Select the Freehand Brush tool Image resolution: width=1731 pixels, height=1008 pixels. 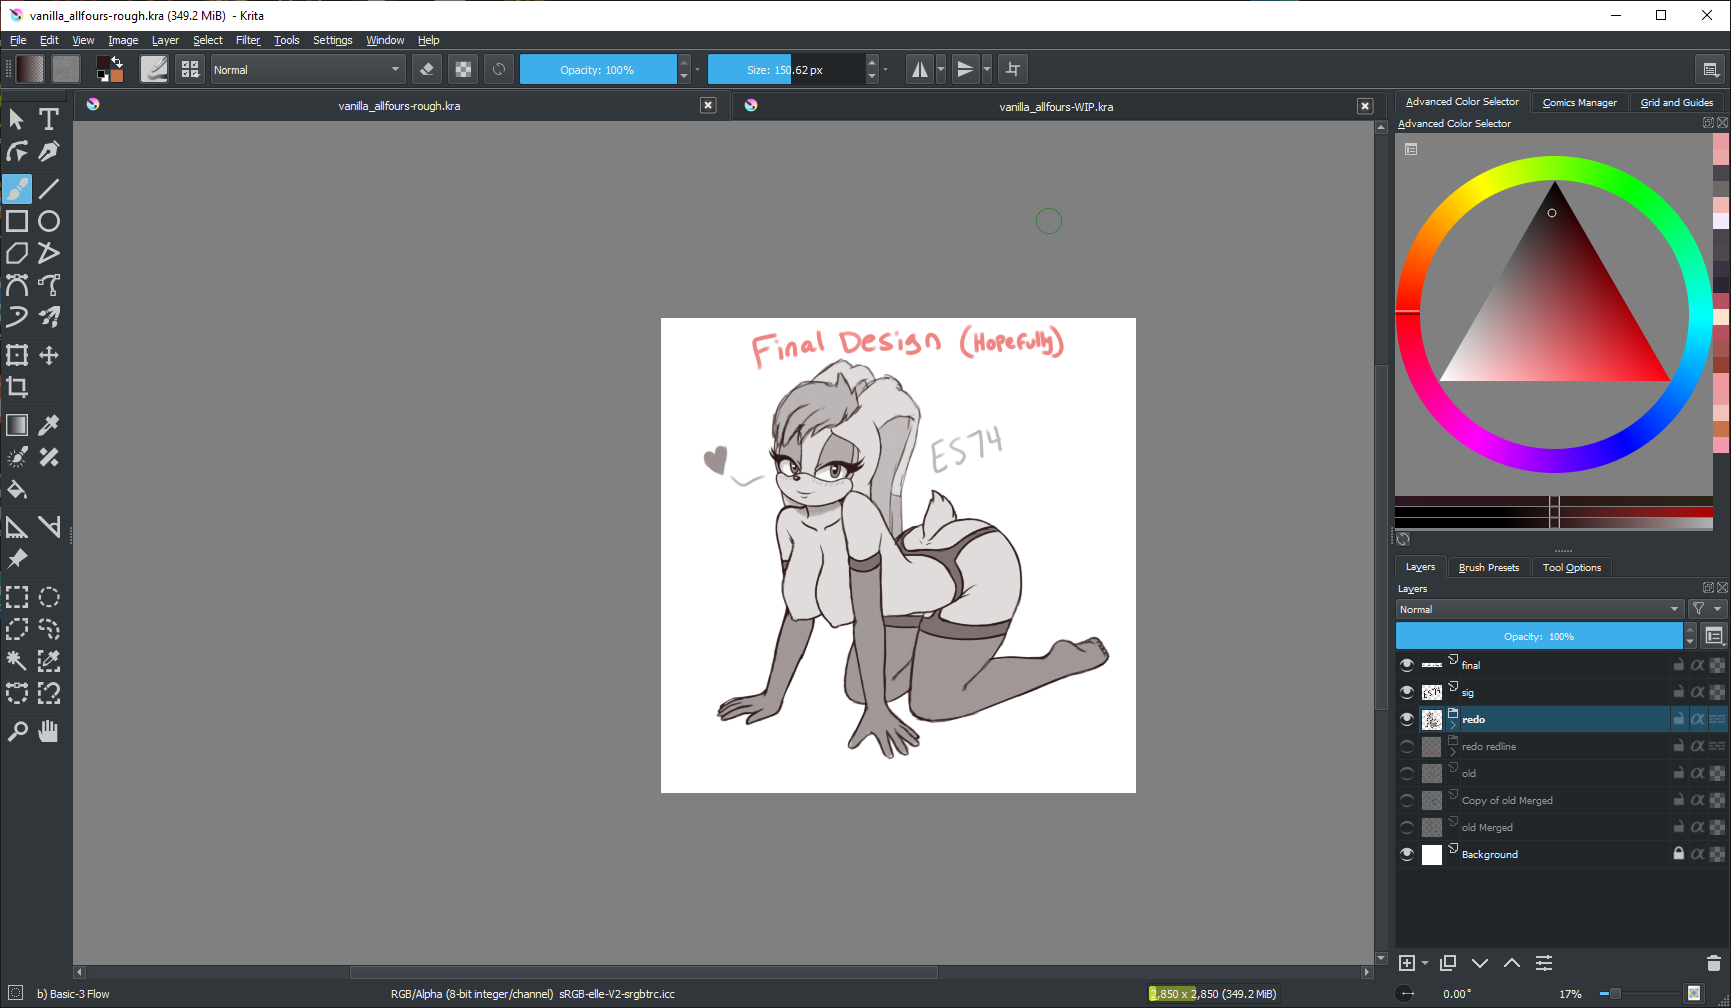tap(17, 188)
